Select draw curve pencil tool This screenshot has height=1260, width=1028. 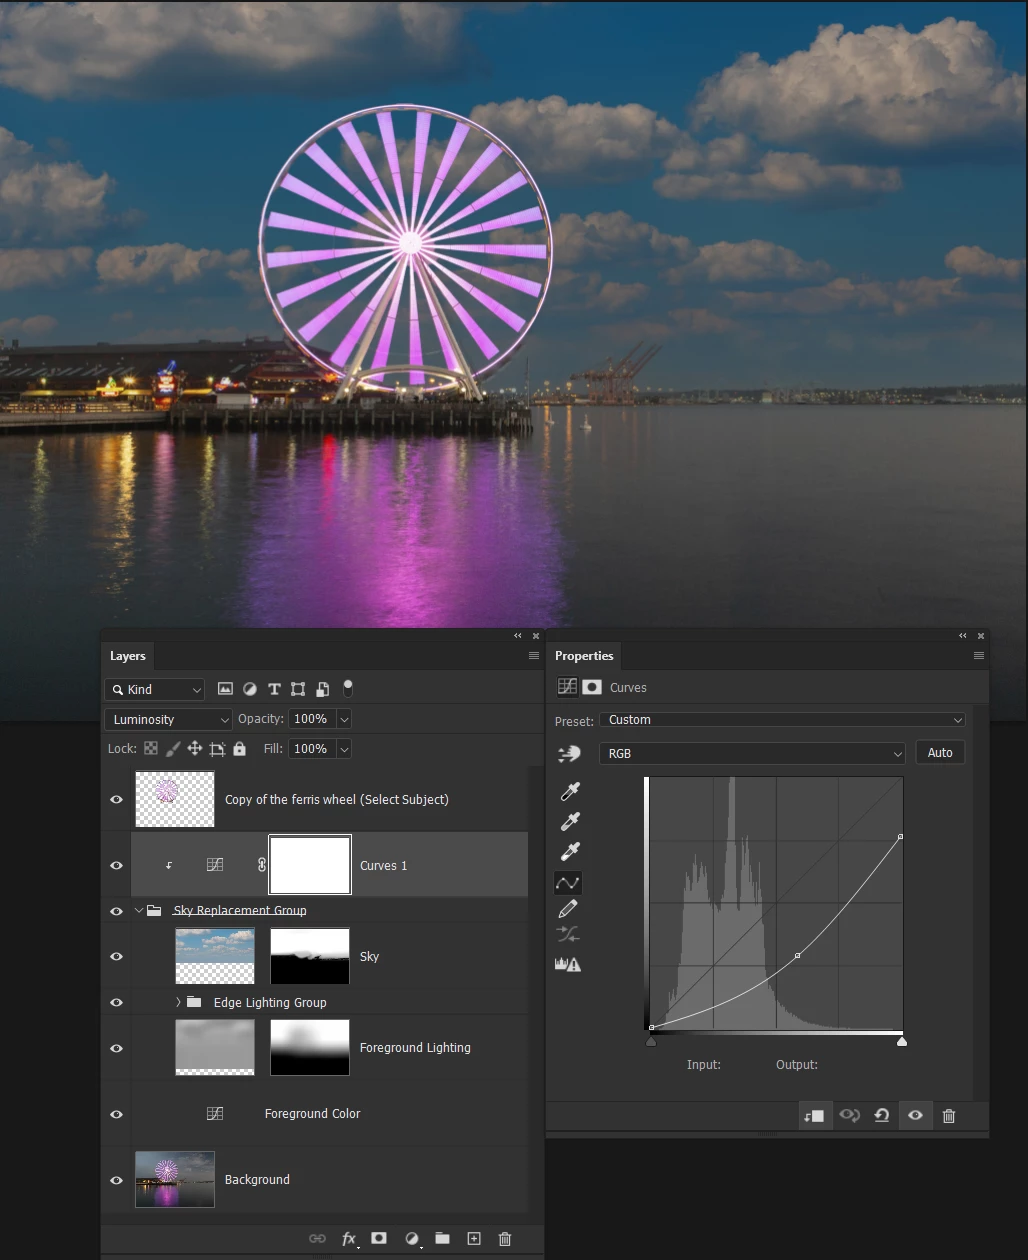568,909
